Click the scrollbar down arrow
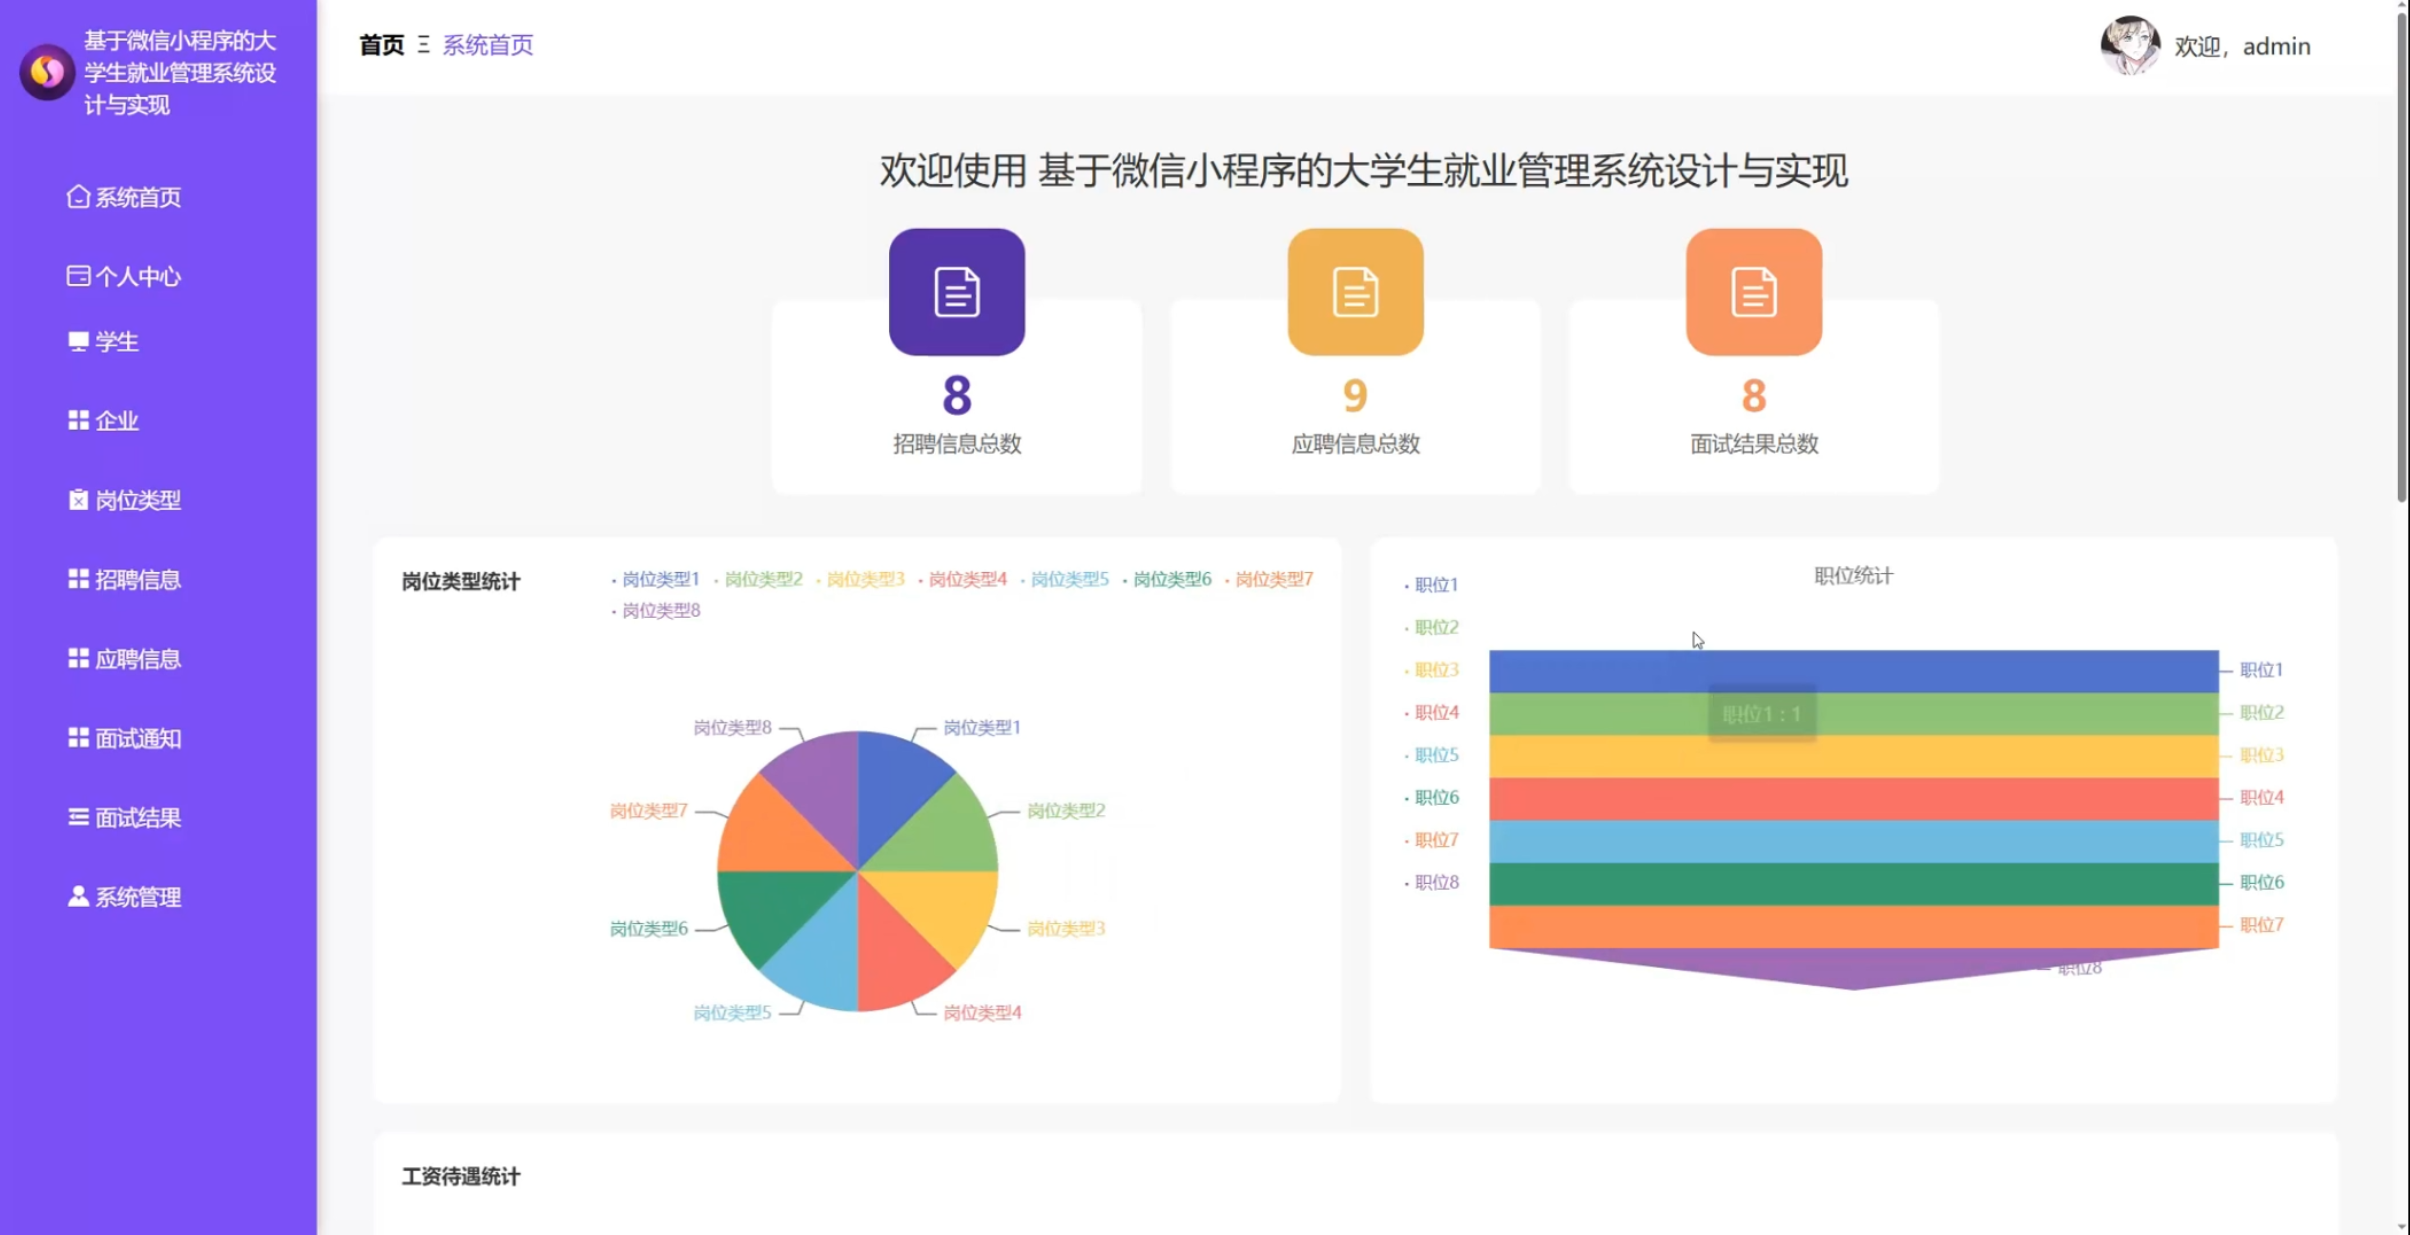The height and width of the screenshot is (1235, 2410). [2401, 1227]
